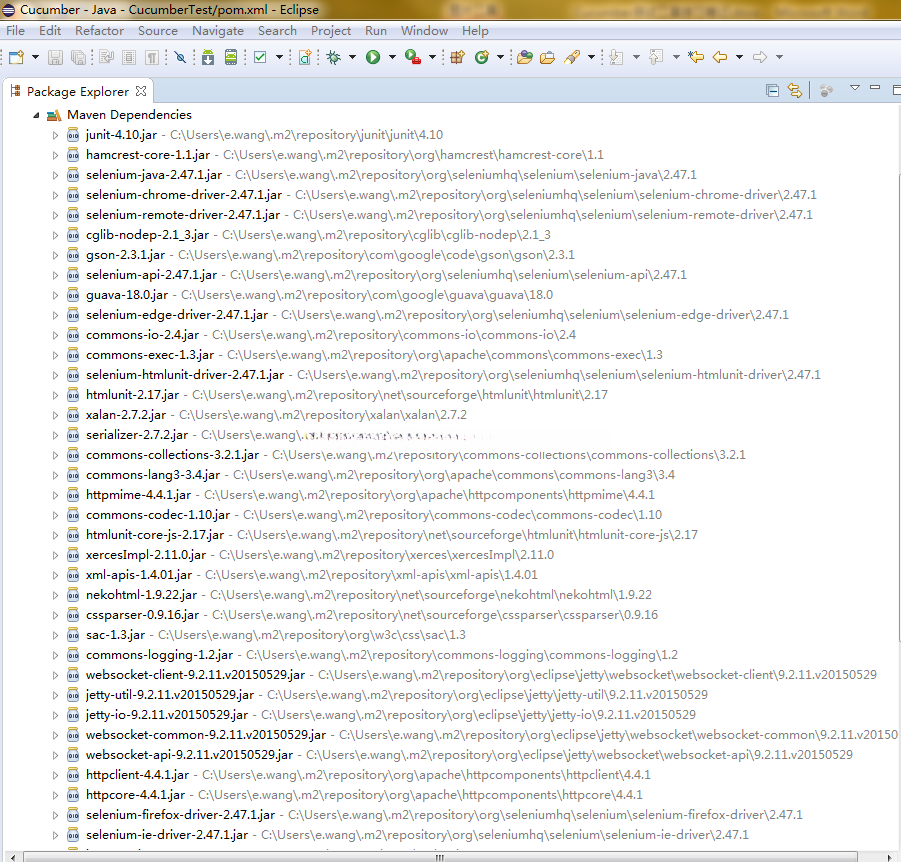Viewport: 901px width, 862px height.
Task: Open the External Tools dropdown arrow
Action: tap(433, 57)
